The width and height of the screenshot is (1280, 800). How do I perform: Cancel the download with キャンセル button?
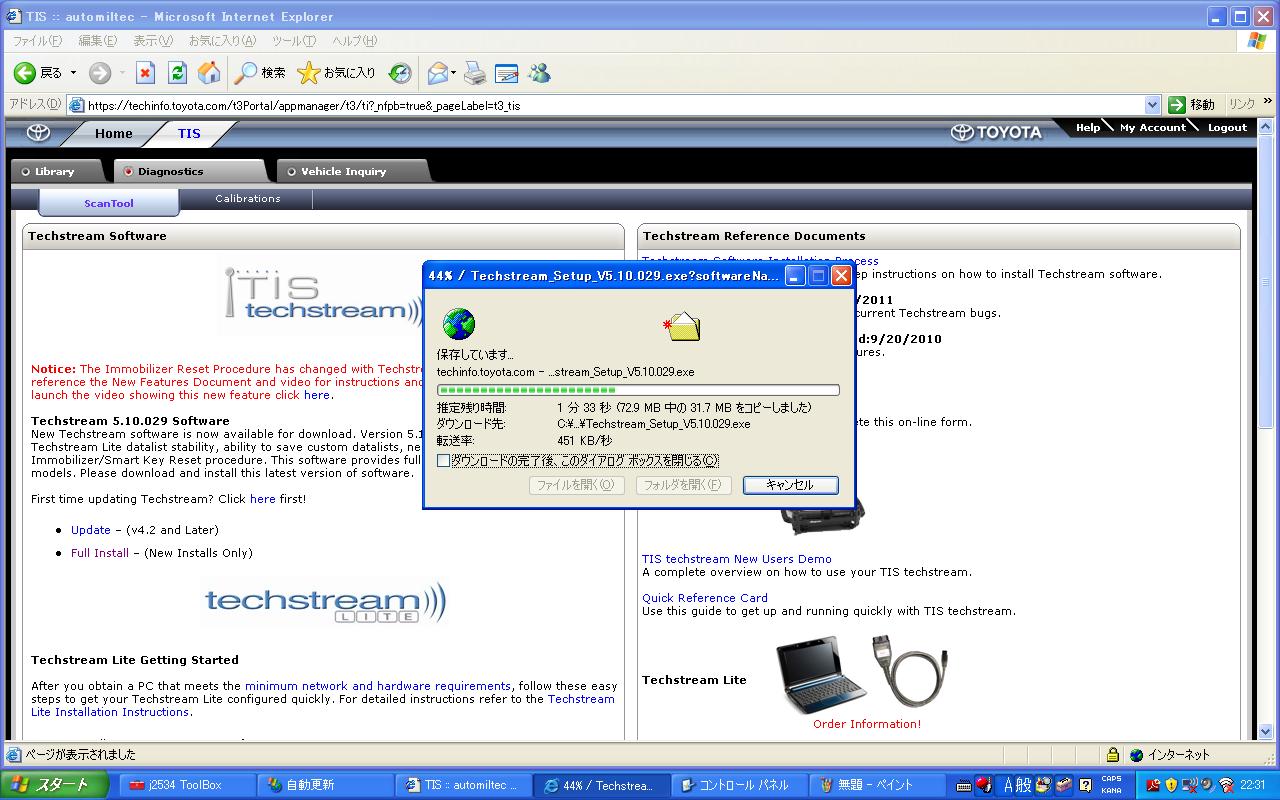click(790, 485)
